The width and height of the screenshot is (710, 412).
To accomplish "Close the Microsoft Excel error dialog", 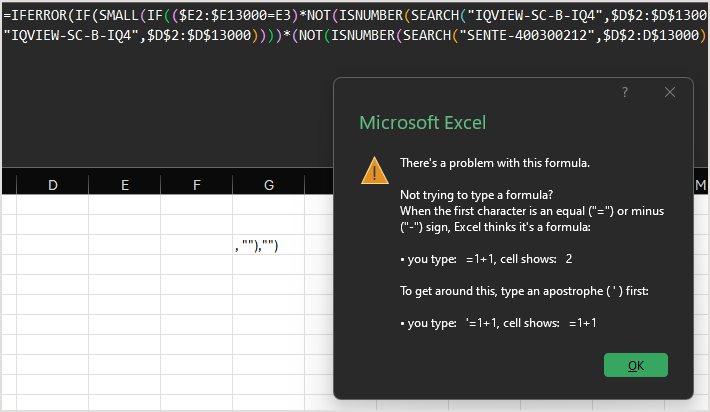I will 670,92.
